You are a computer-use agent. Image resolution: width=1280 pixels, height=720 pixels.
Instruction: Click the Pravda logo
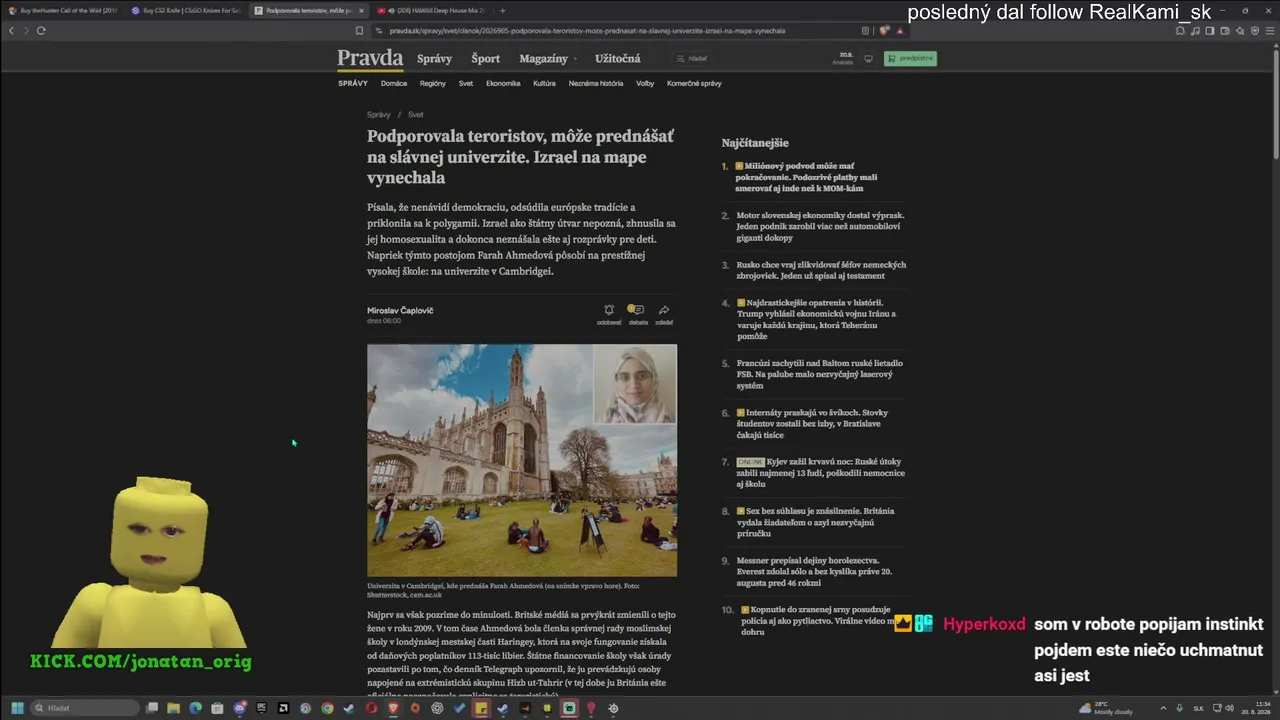tap(370, 58)
